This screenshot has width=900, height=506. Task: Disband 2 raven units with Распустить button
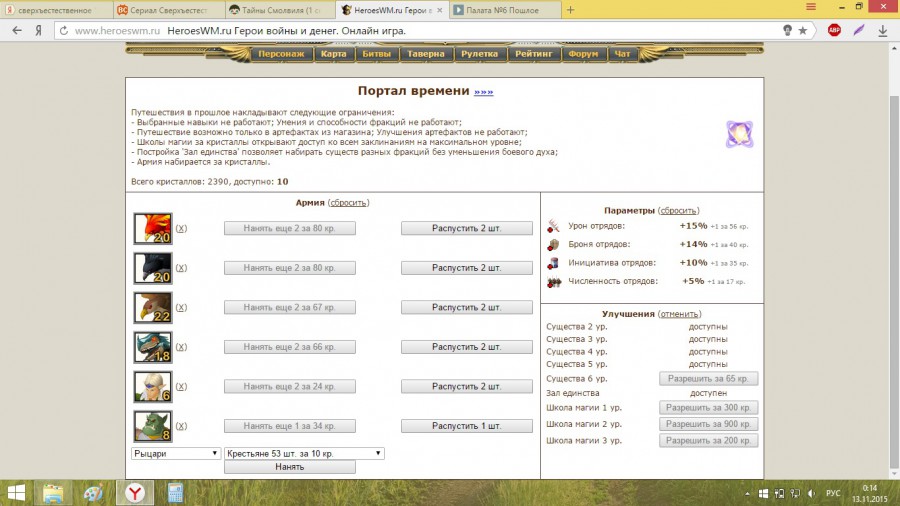pyautogui.click(x=467, y=268)
